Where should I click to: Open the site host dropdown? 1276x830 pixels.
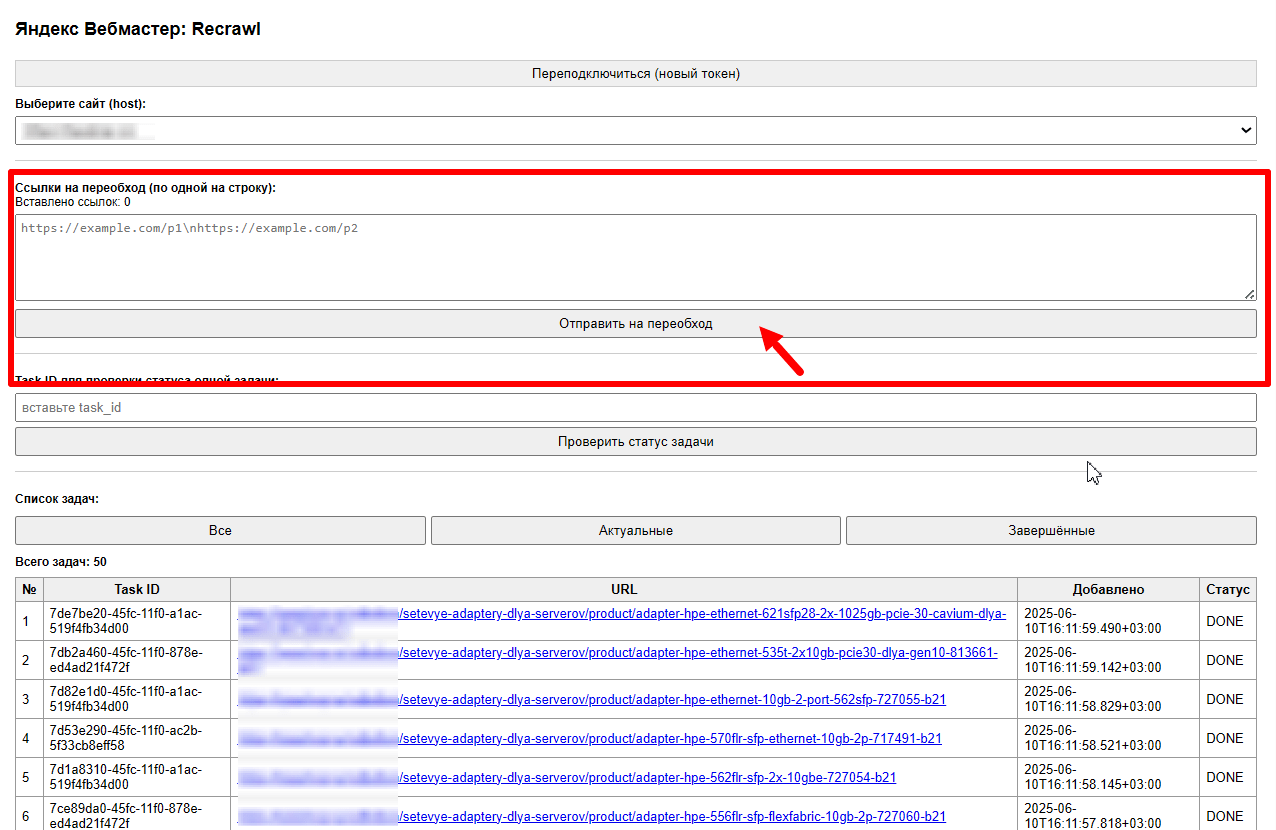635,130
